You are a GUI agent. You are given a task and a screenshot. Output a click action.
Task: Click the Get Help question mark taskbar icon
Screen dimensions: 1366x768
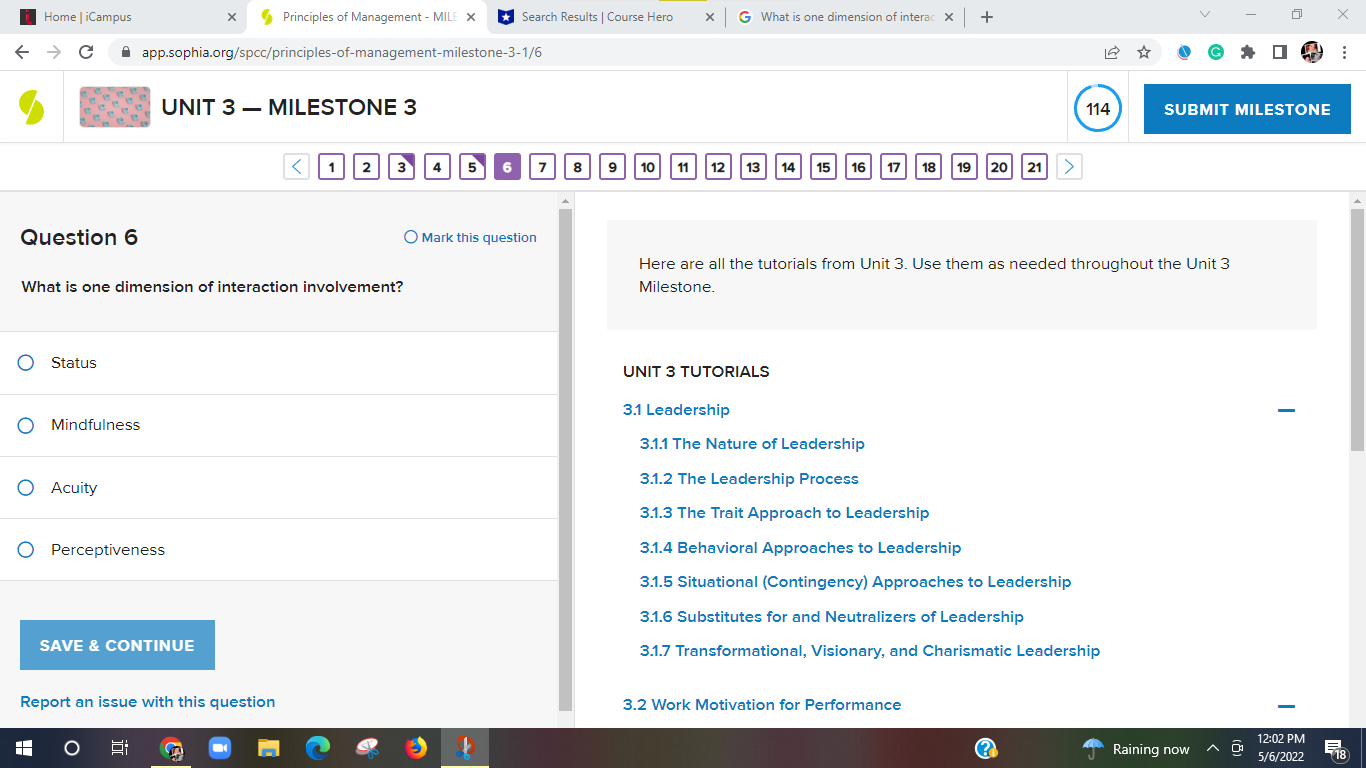(986, 748)
